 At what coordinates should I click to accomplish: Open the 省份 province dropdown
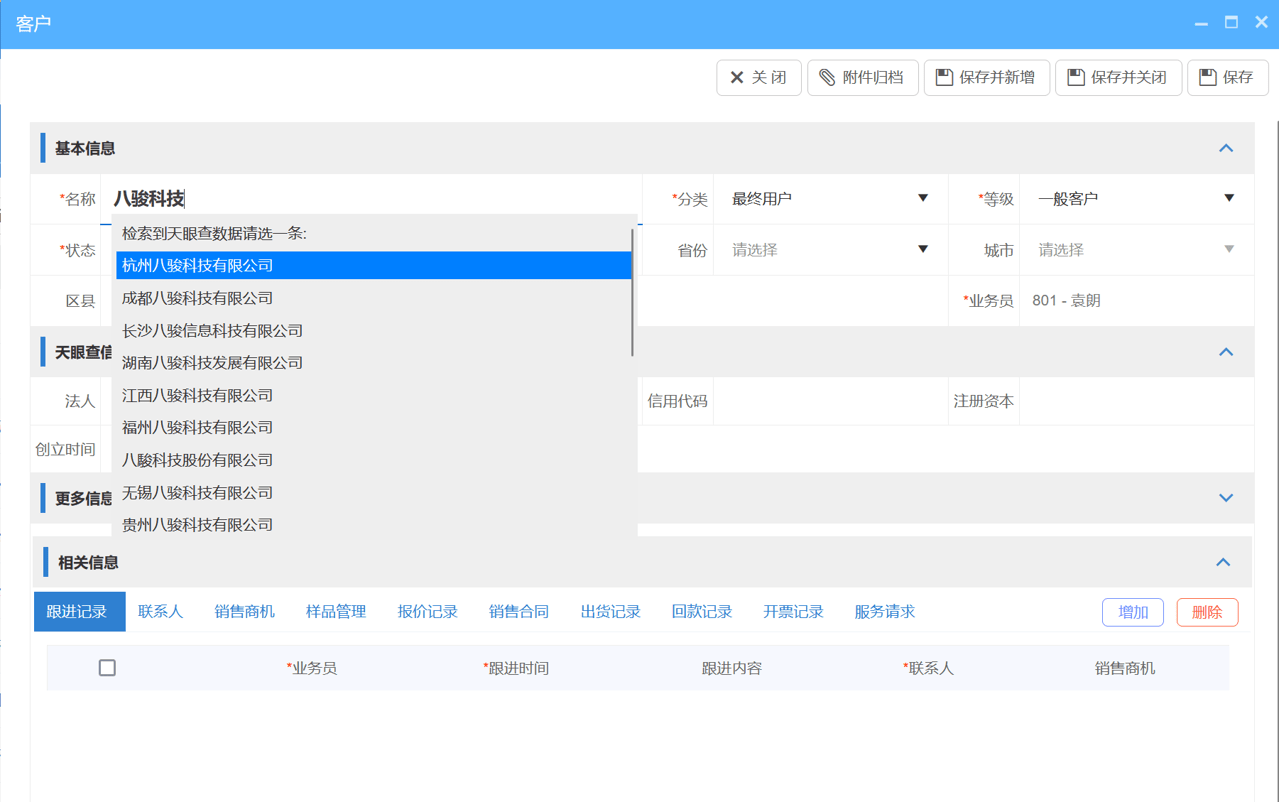pos(829,250)
